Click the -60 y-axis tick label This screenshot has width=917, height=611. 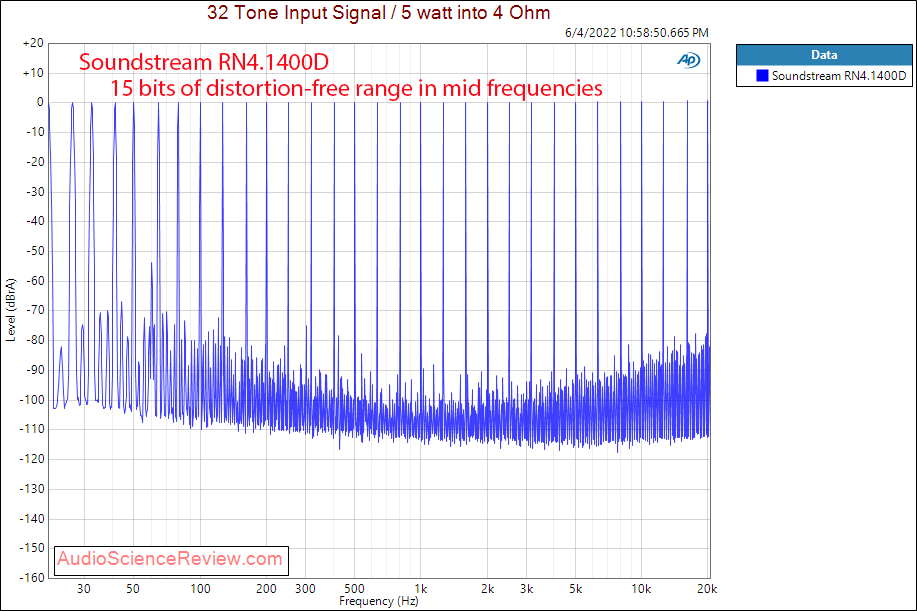[35, 281]
